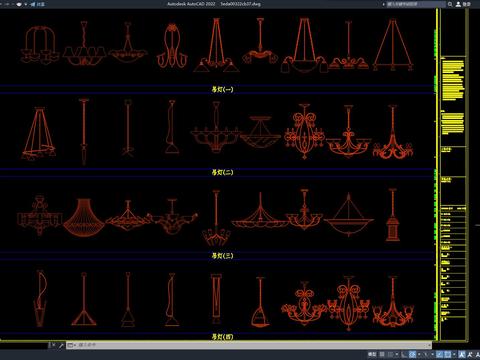Open the snap mode dropdown arrow
Screen dimensions: 480x360
click(x=397, y=354)
